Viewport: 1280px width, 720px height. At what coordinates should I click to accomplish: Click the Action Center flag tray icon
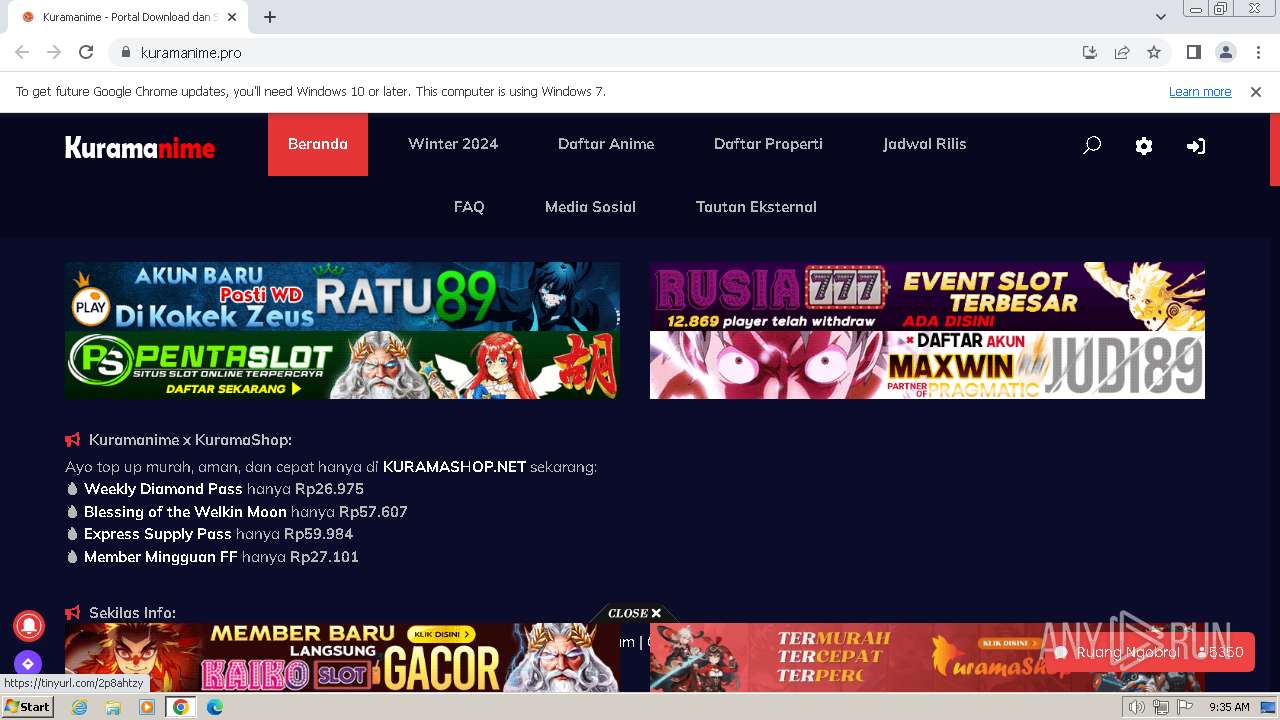1185,707
